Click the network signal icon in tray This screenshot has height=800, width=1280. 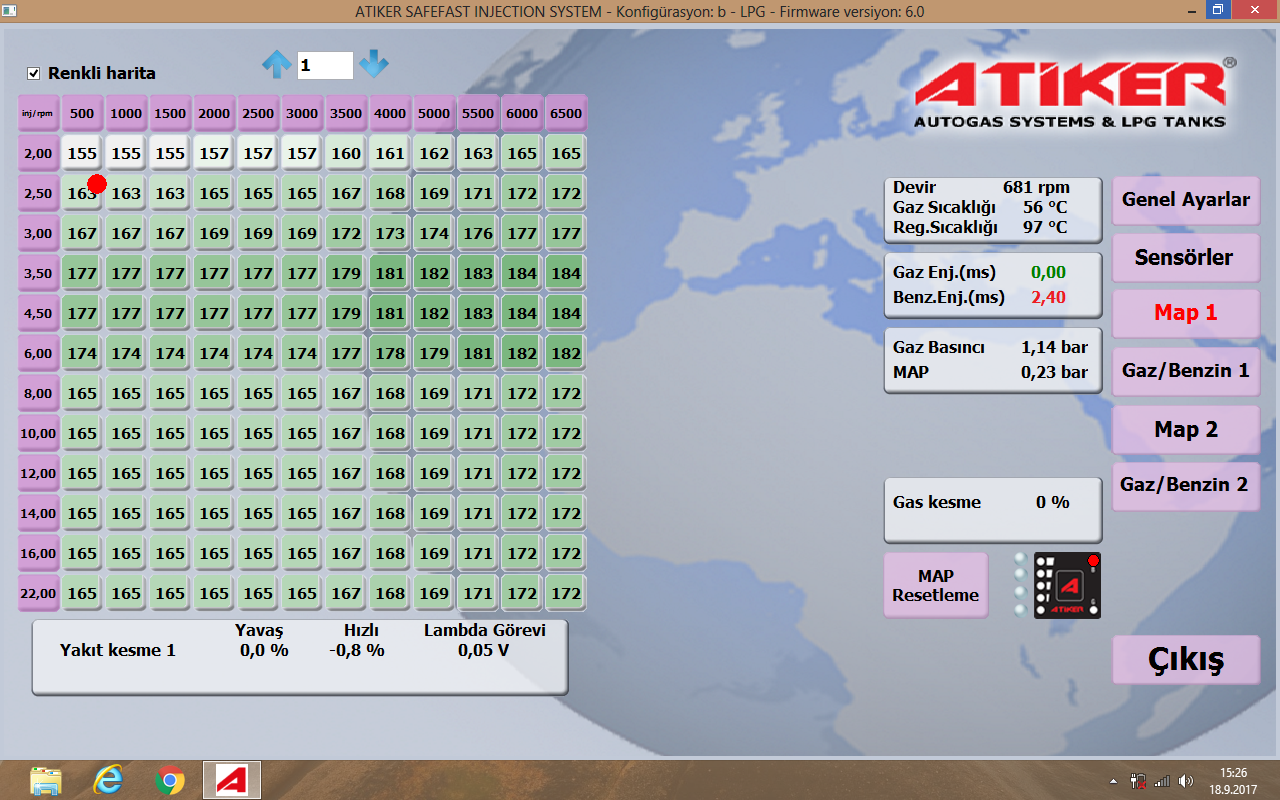(x=1162, y=781)
